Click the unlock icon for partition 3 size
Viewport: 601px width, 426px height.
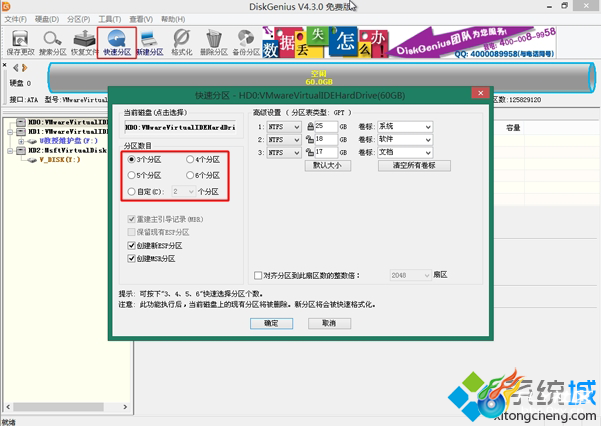coord(310,152)
